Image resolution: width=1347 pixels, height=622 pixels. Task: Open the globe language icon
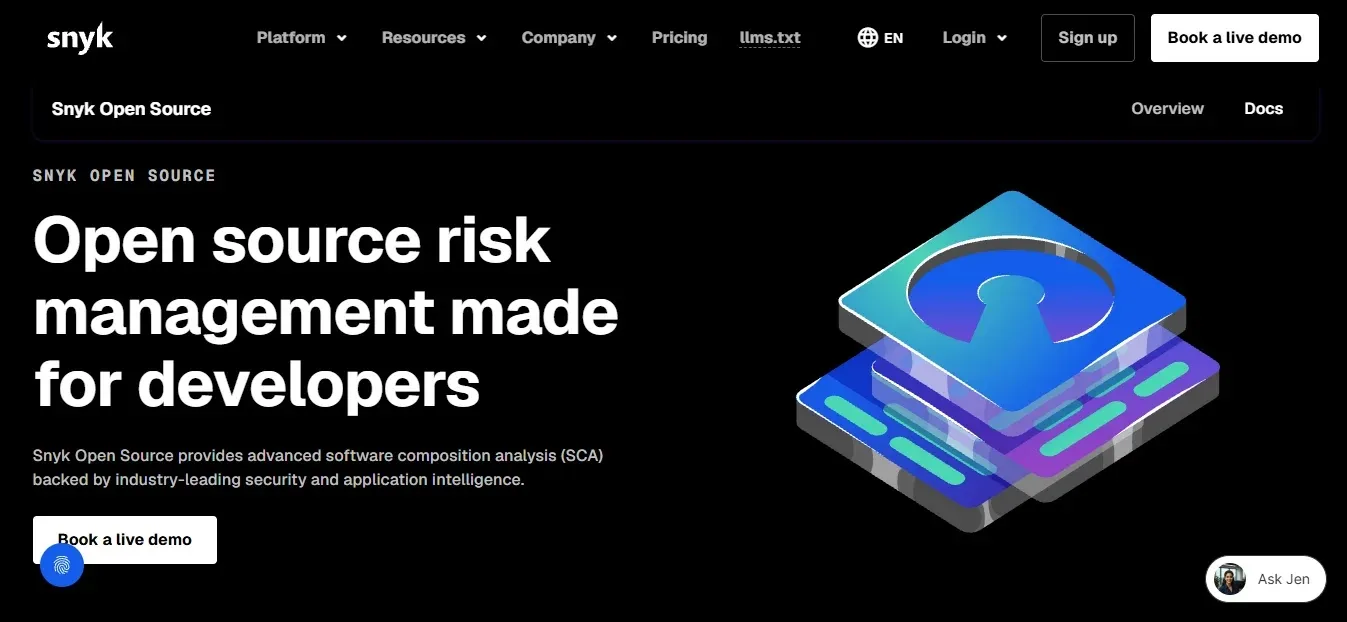pyautogui.click(x=868, y=38)
